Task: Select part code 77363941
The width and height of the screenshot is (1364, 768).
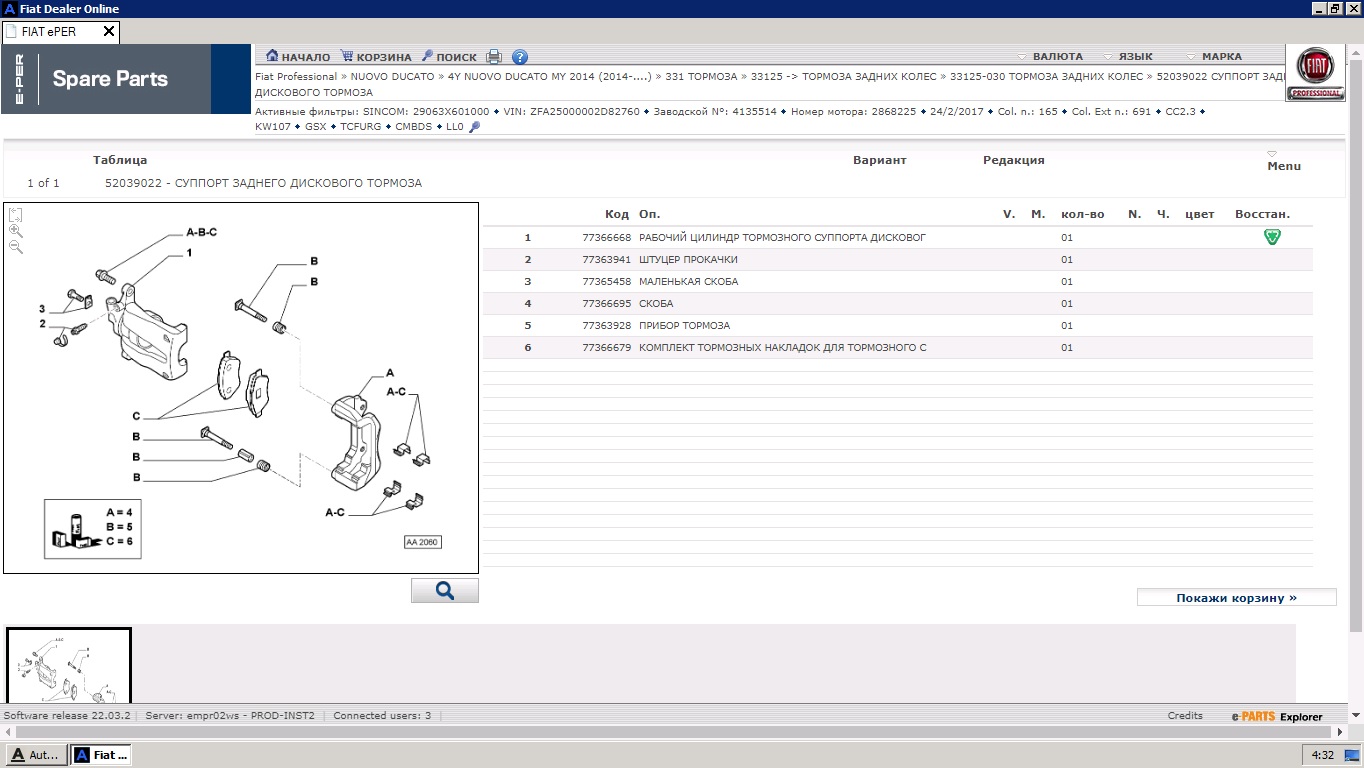Action: tap(607, 260)
